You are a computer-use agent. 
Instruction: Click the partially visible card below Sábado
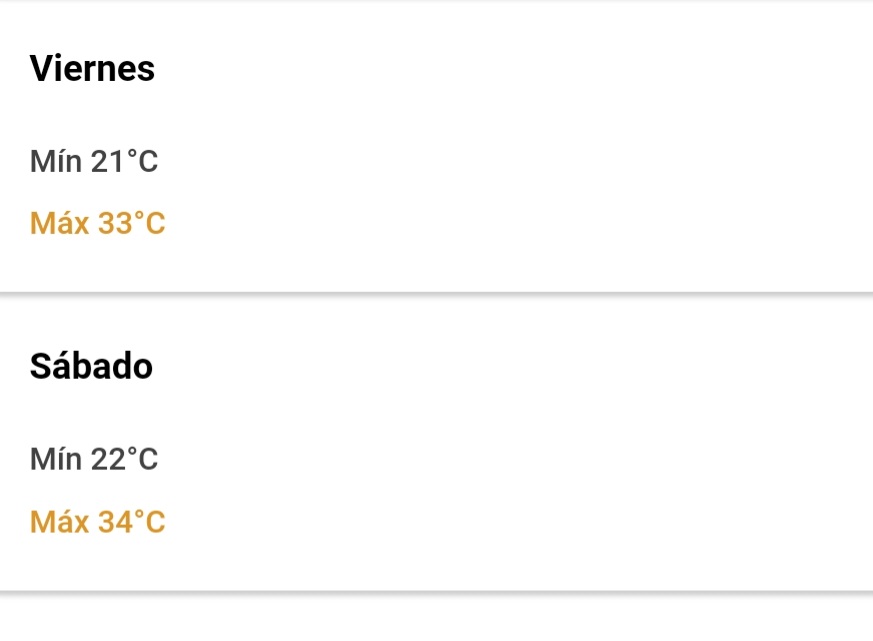pyautogui.click(x=436, y=620)
